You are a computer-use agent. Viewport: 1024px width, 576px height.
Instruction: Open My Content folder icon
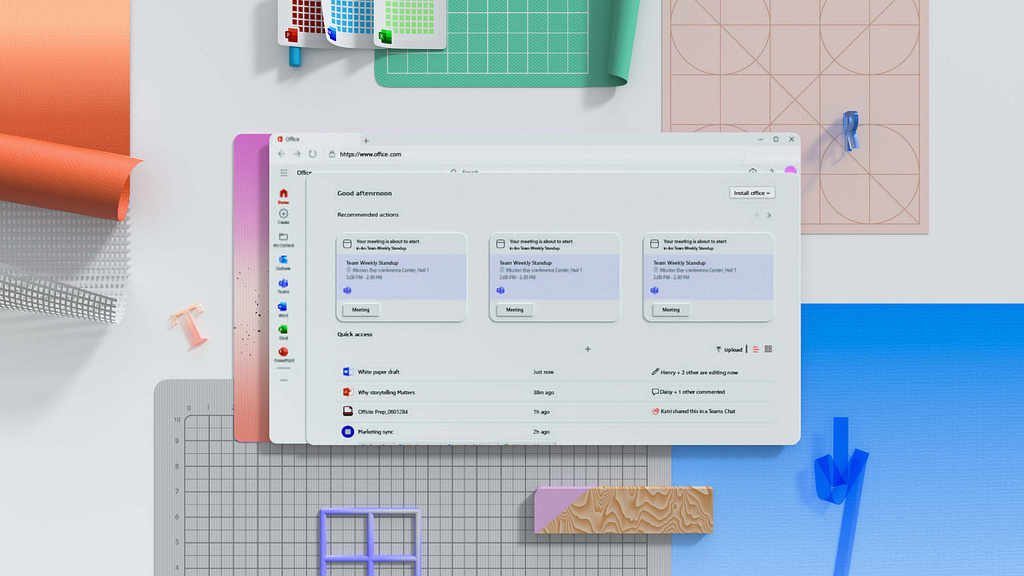tap(283, 238)
